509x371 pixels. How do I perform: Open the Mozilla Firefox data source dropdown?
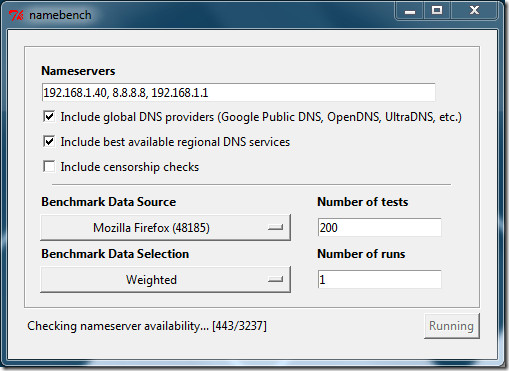[165, 228]
